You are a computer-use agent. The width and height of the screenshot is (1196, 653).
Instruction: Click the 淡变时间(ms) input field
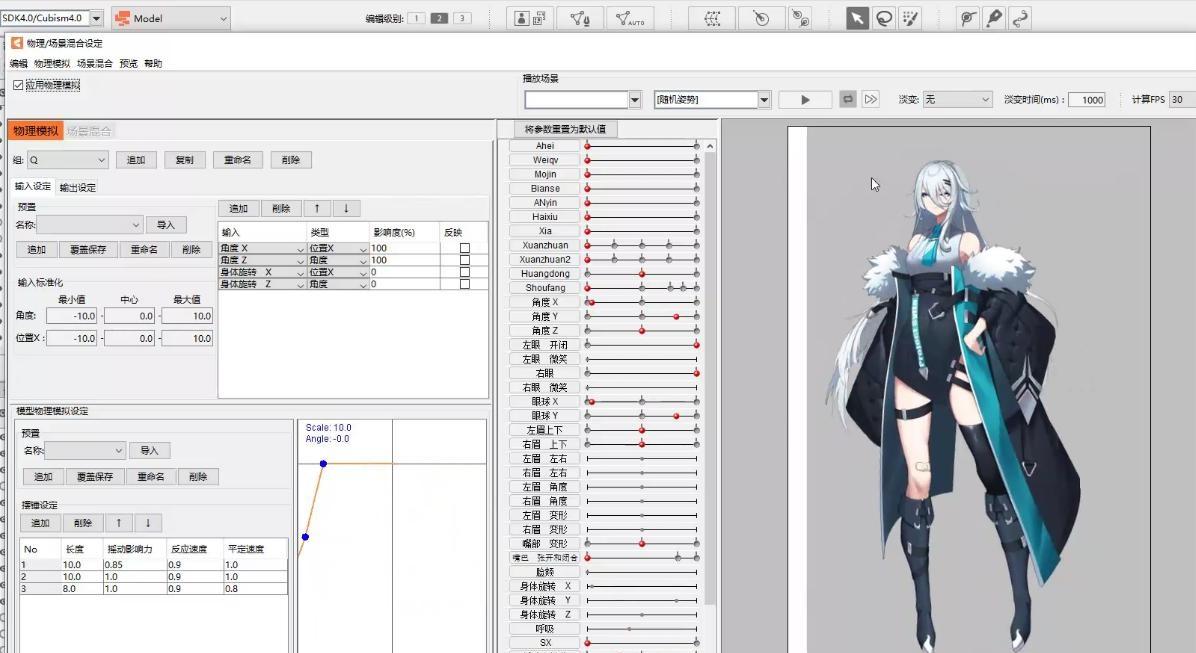[1088, 100]
